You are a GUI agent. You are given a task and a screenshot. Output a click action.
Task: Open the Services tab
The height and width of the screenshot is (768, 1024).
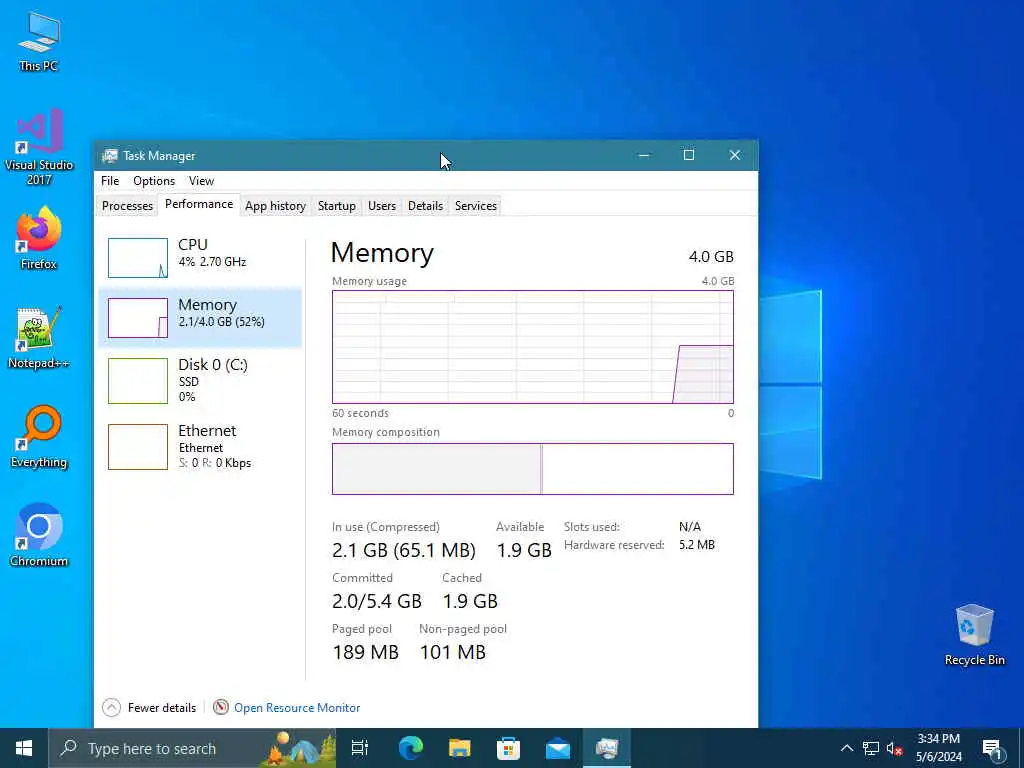pos(475,206)
